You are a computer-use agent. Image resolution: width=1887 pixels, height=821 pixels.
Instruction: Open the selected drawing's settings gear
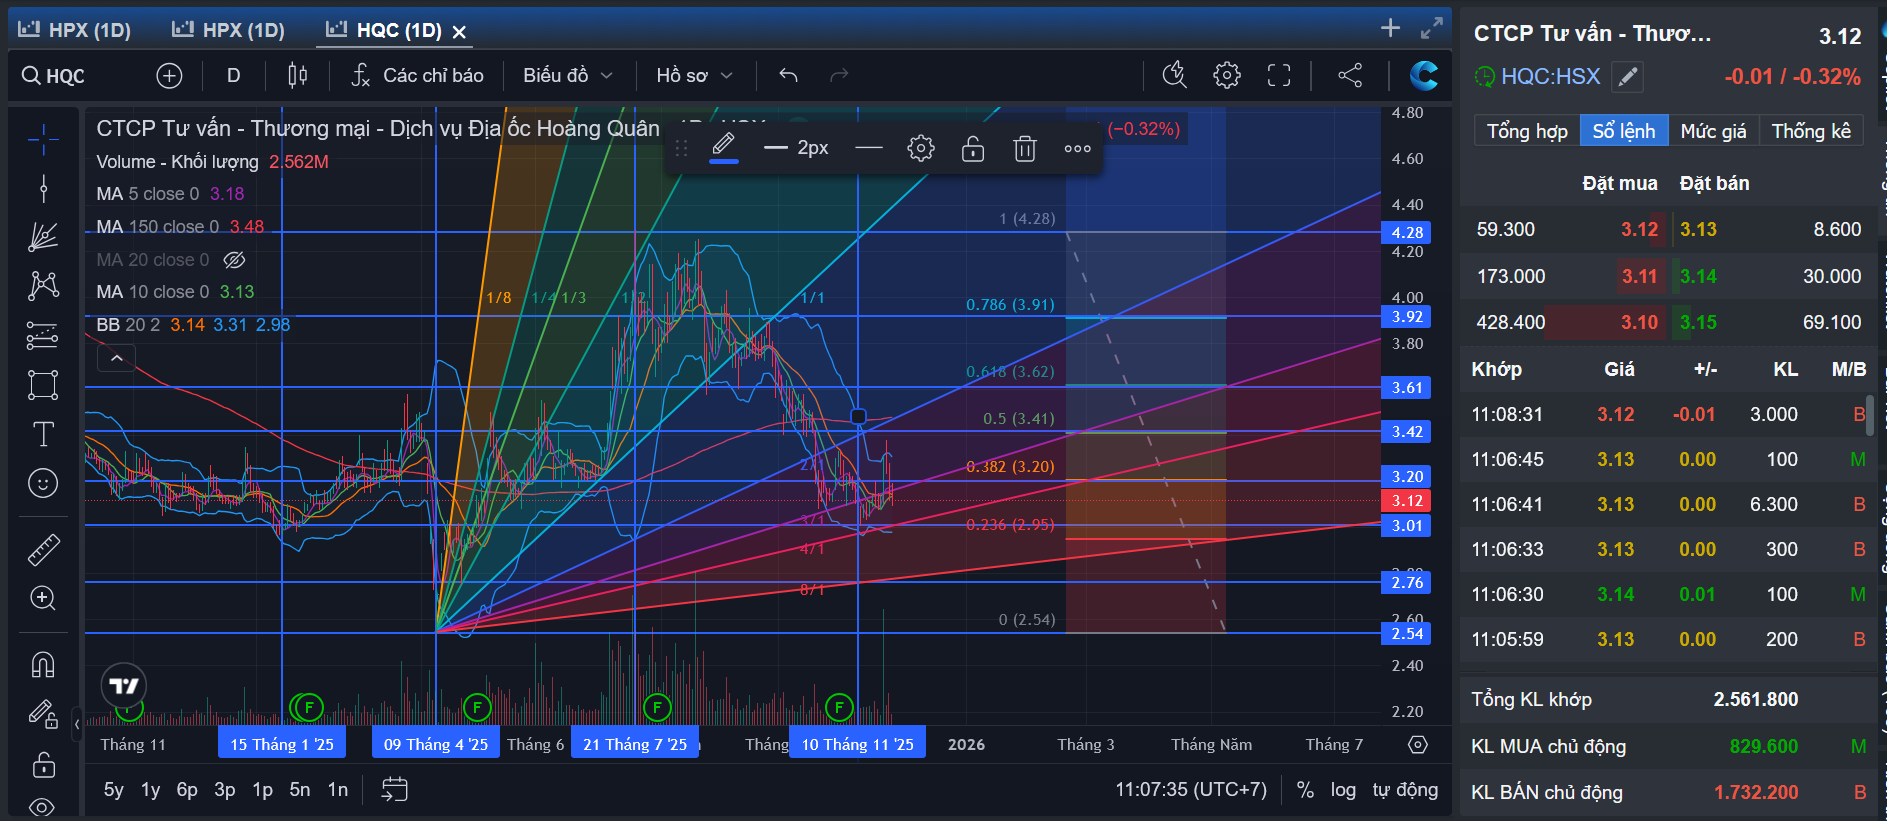921,149
